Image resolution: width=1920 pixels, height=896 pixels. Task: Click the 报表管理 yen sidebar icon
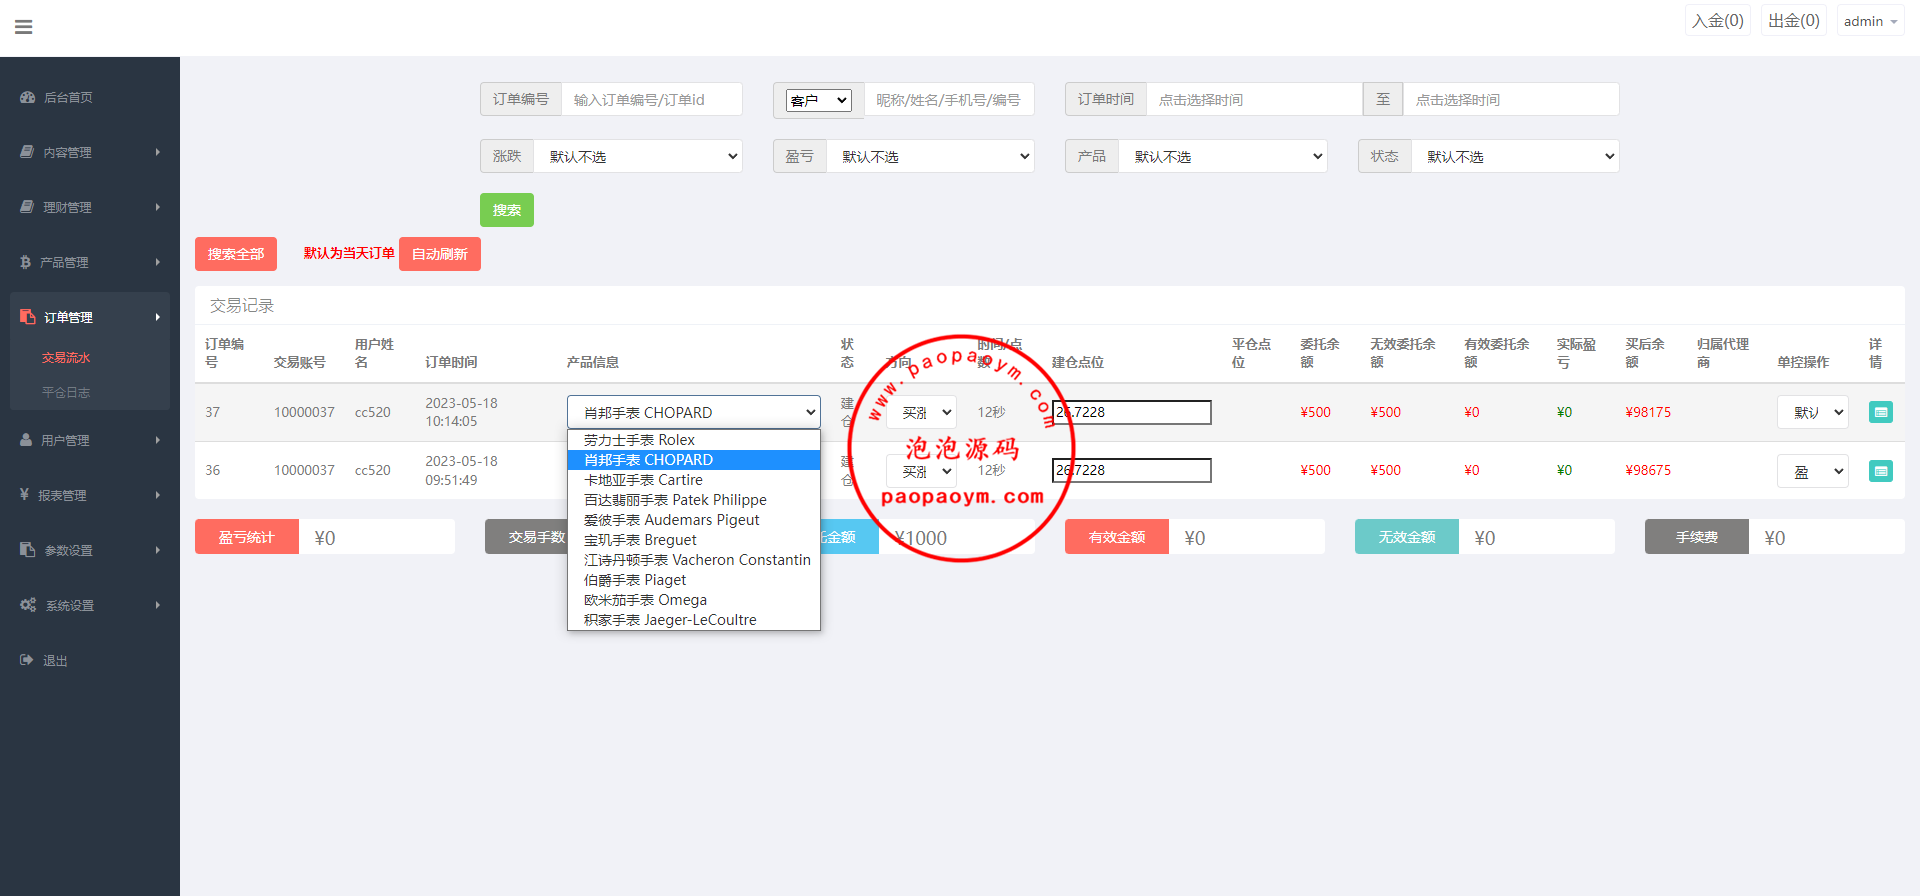25,495
